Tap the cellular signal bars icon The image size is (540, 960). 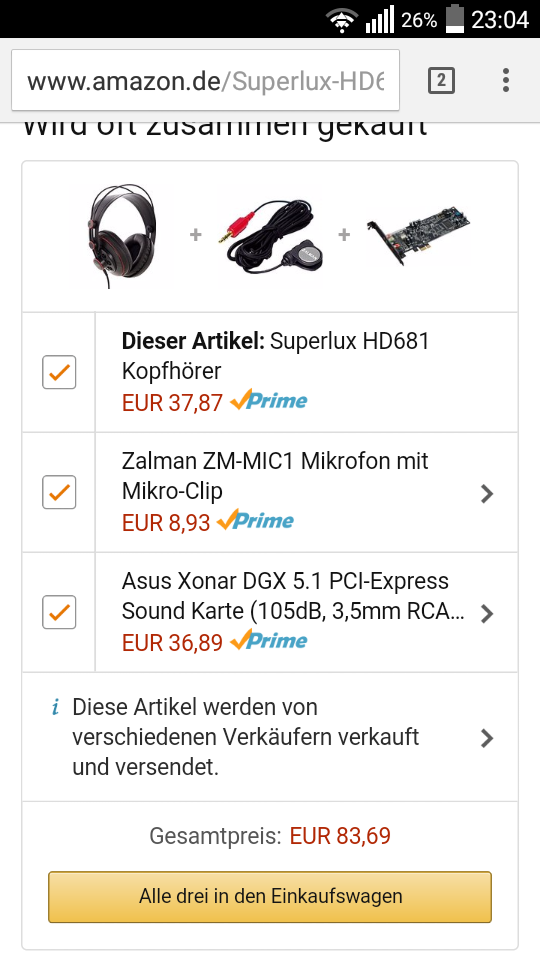pos(380,21)
